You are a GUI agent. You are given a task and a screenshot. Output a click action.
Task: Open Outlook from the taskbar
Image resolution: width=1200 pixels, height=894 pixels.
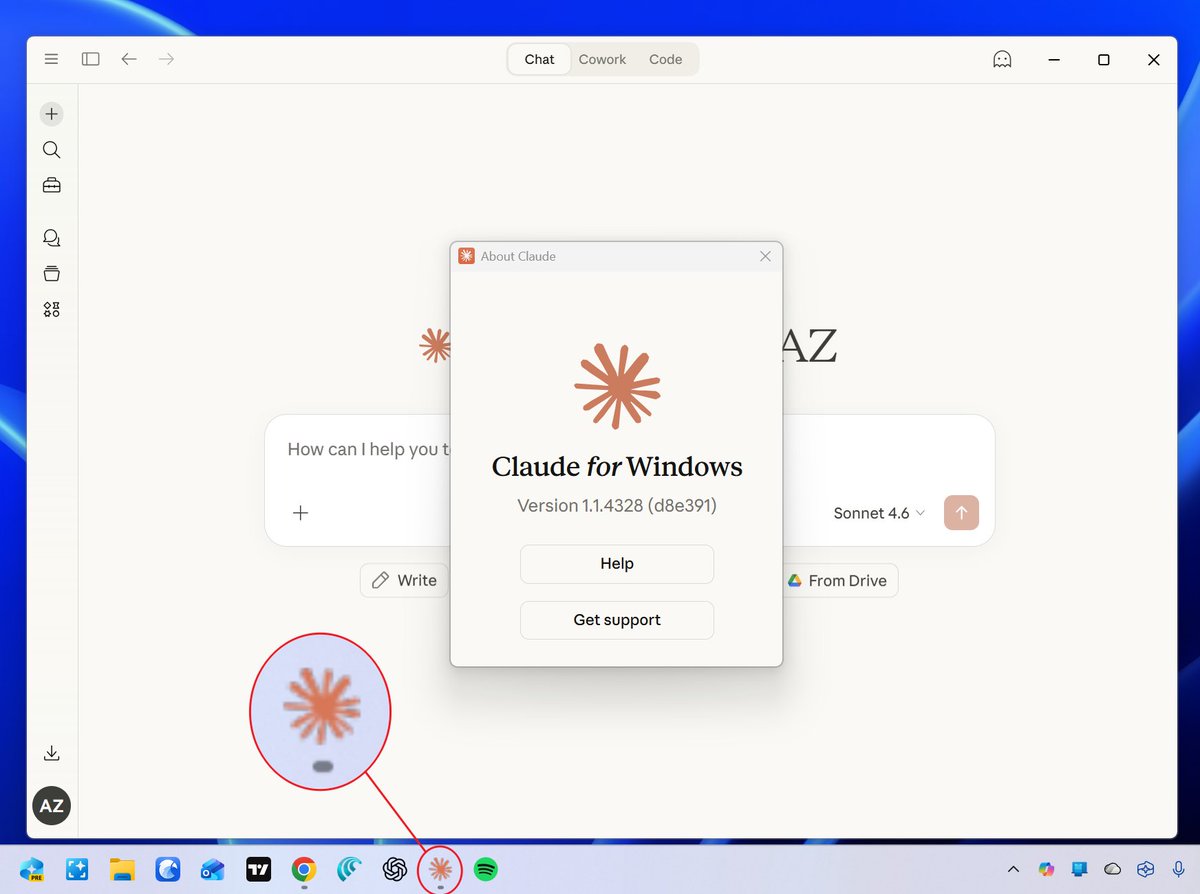pyautogui.click(x=212, y=869)
